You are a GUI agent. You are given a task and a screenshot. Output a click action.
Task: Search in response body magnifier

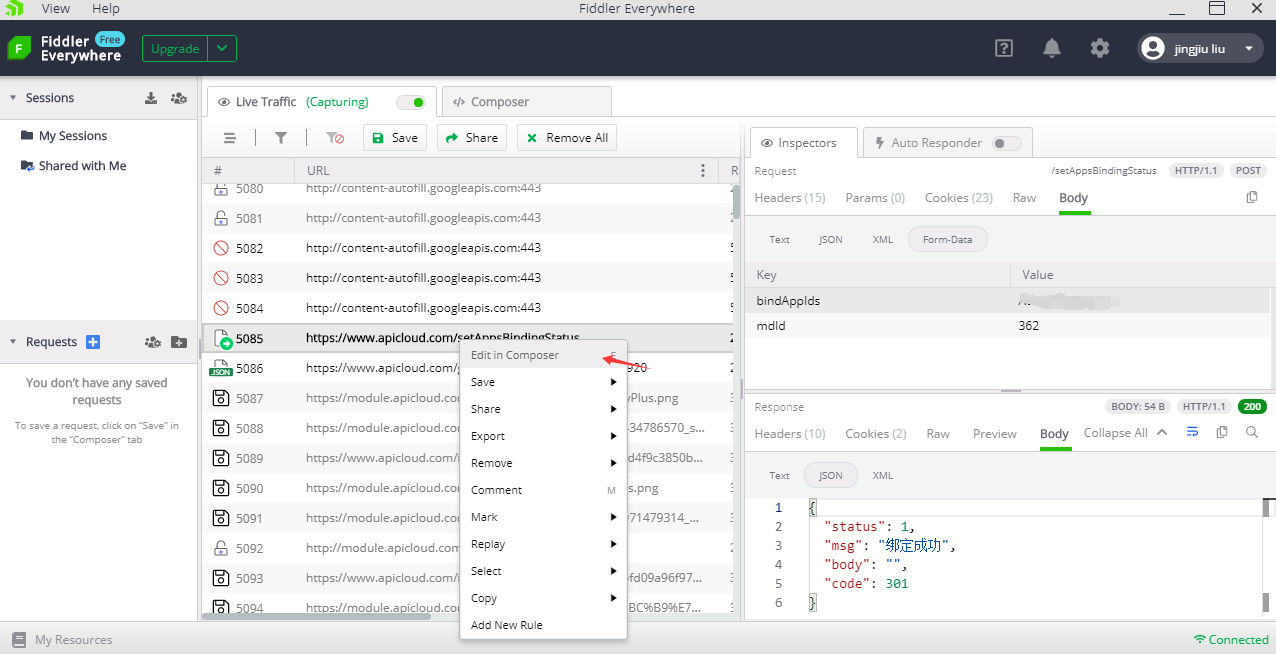tap(1252, 432)
